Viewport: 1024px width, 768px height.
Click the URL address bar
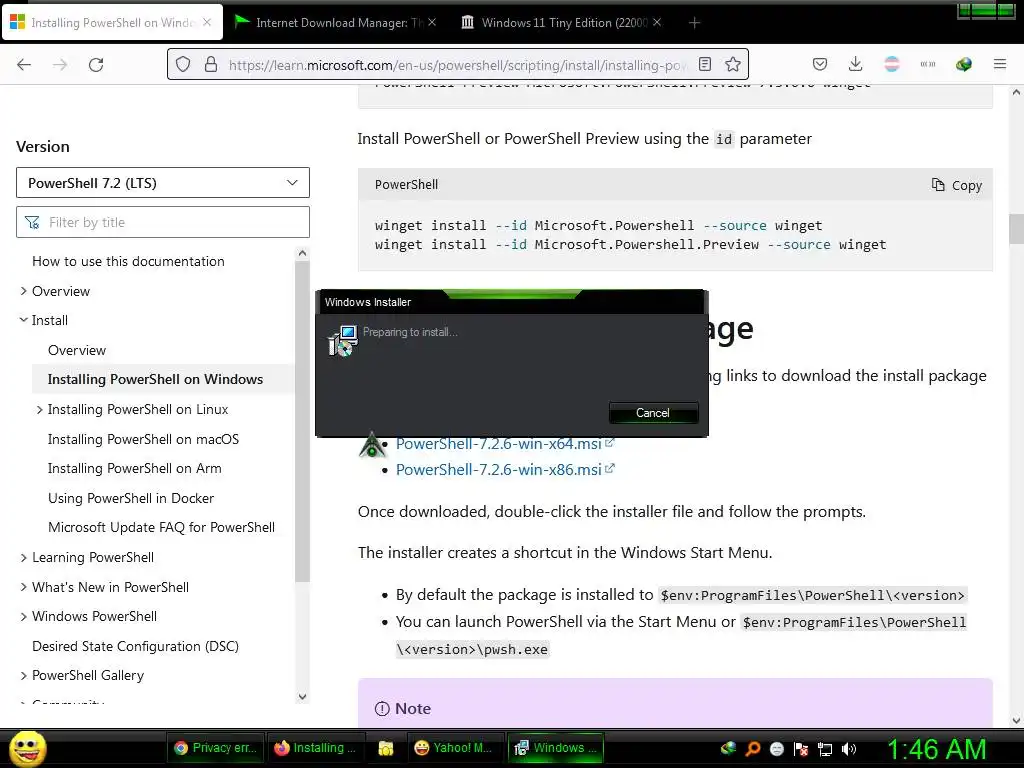point(457,65)
